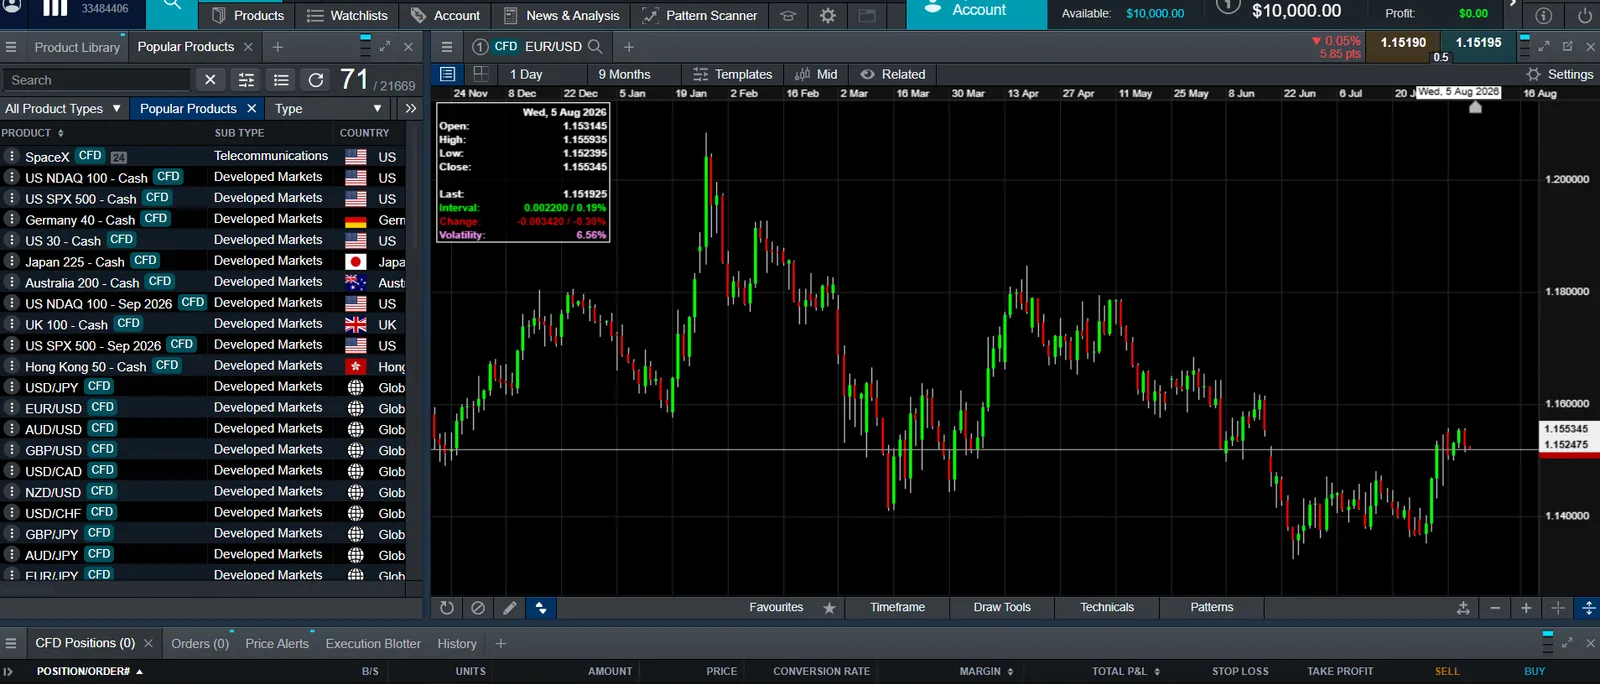This screenshot has height=684, width=1600.
Task: Open News & Analysis
Action: (x=562, y=15)
